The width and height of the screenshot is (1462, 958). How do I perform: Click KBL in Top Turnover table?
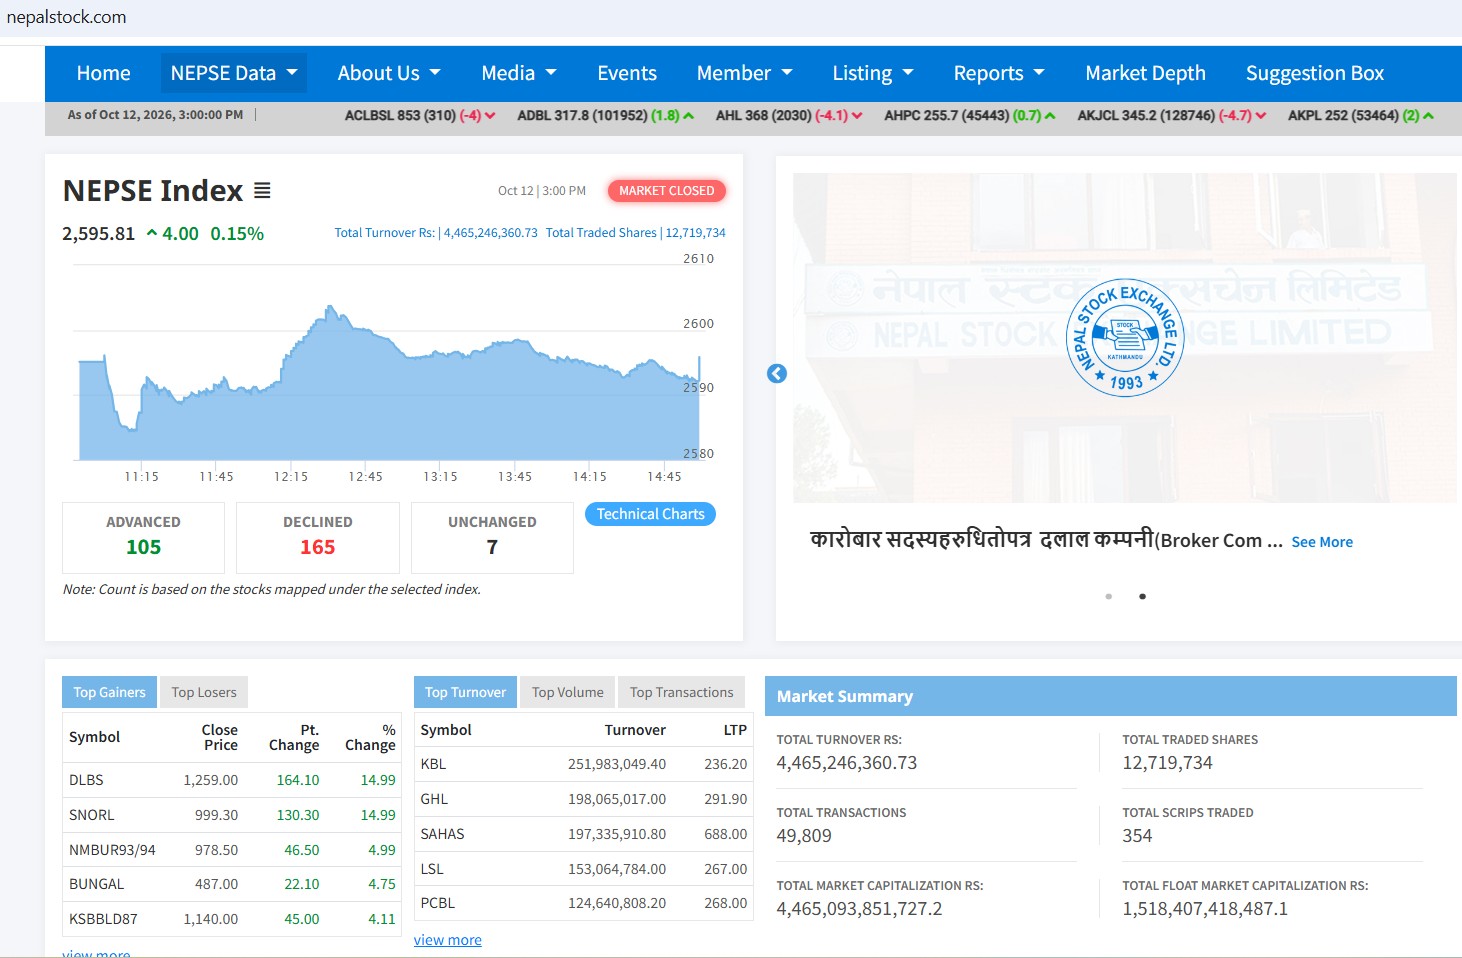click(x=433, y=764)
